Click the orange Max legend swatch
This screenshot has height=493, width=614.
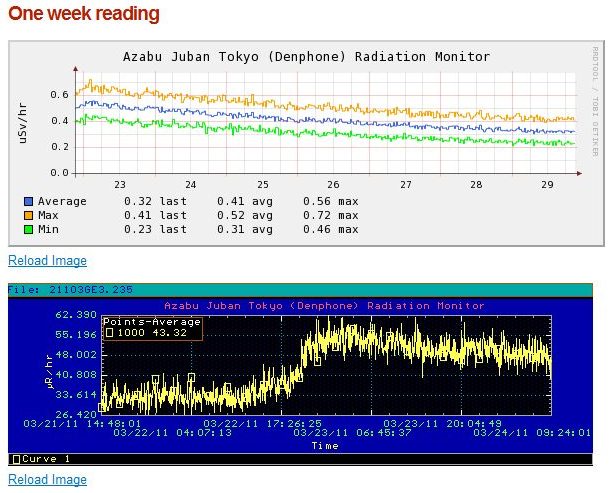tap(28, 216)
